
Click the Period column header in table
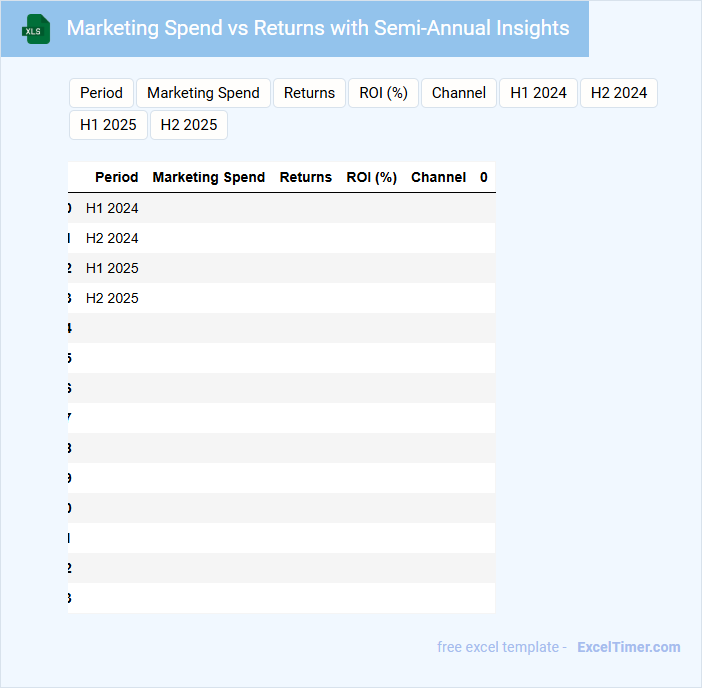coord(116,177)
